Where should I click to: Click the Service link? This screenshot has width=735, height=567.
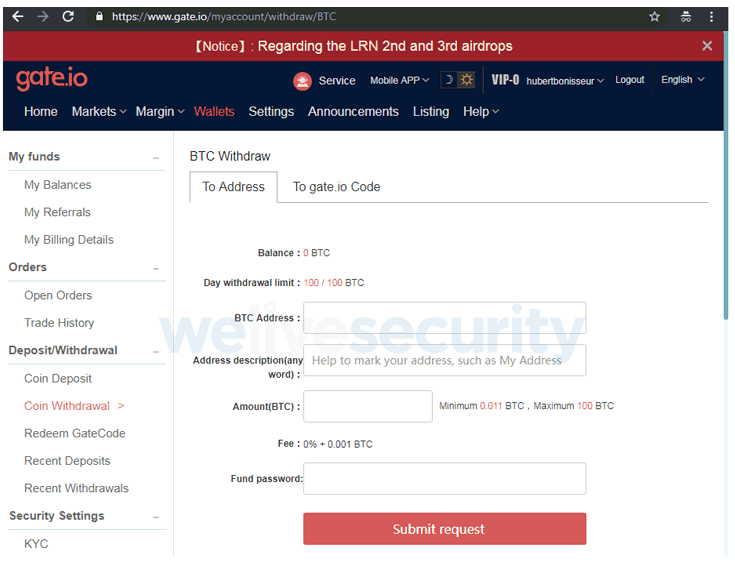coord(337,81)
